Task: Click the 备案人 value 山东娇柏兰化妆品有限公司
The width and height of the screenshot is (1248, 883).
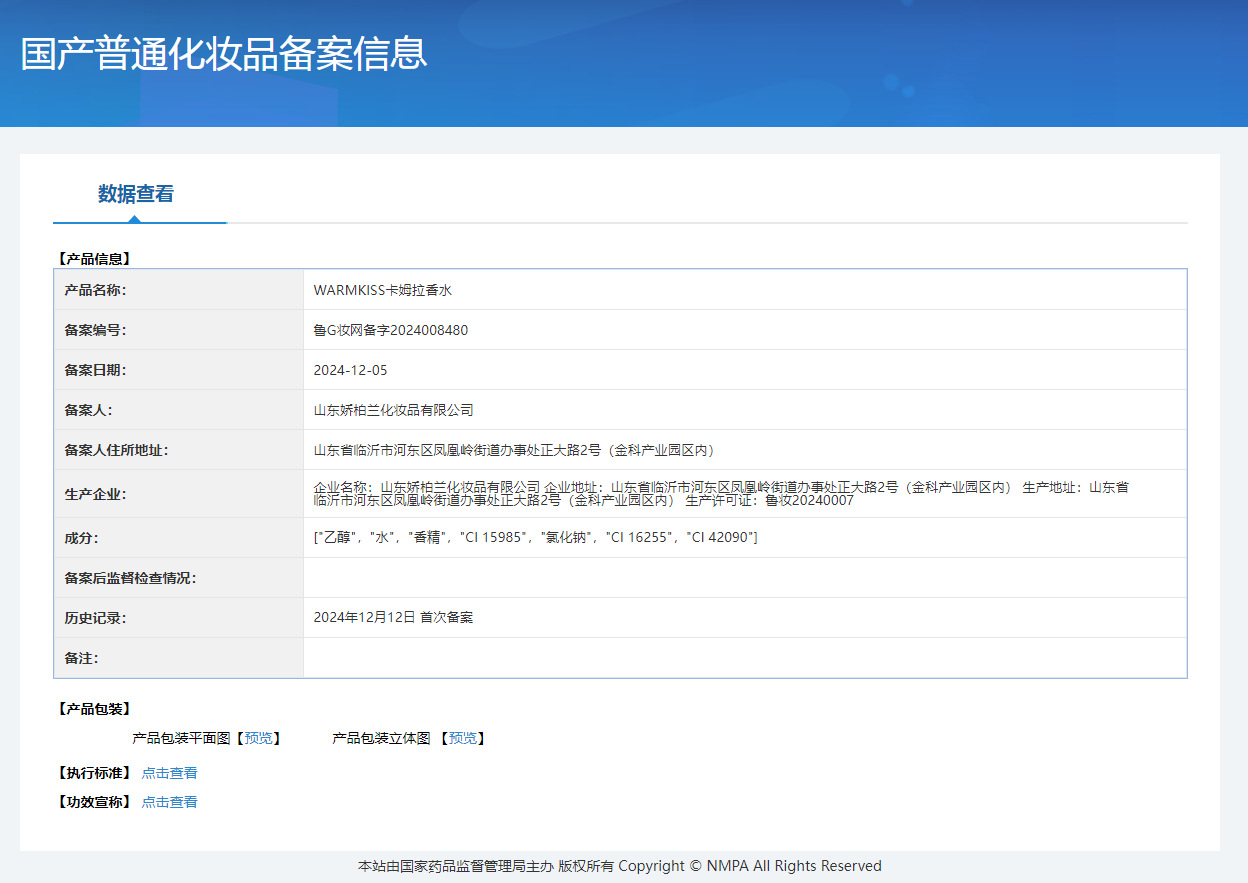Action: [393, 410]
